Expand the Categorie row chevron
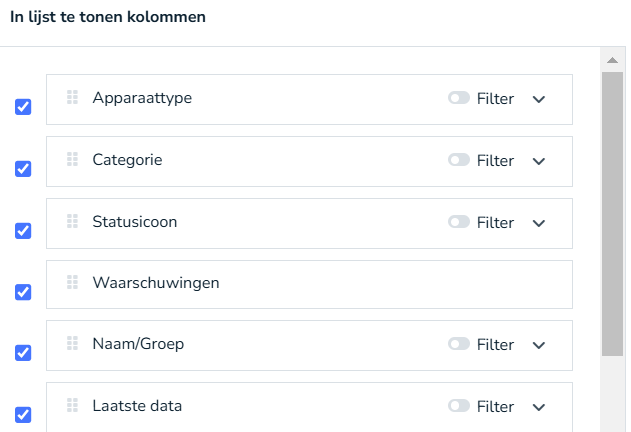Image resolution: width=631 pixels, height=432 pixels. (x=539, y=161)
